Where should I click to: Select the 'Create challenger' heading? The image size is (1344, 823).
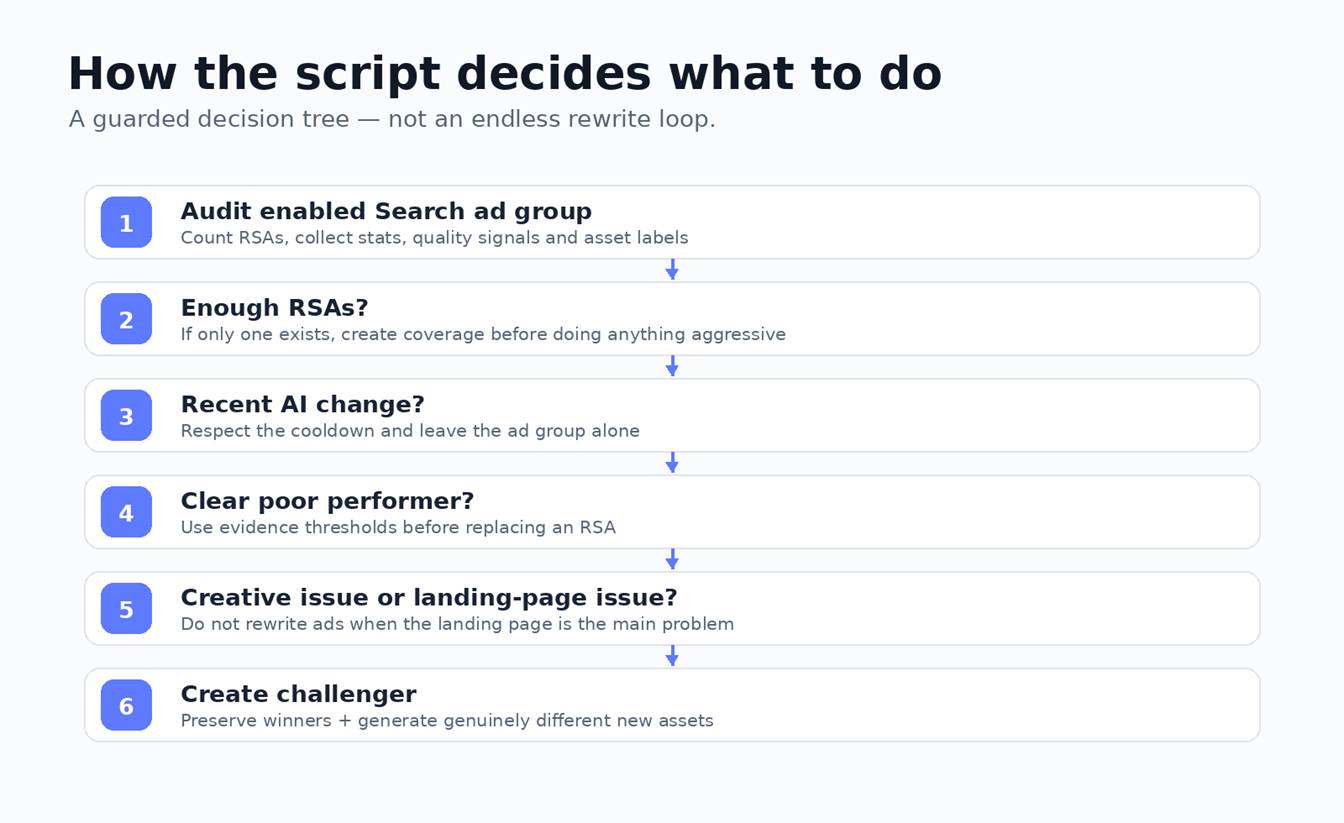coord(298,694)
